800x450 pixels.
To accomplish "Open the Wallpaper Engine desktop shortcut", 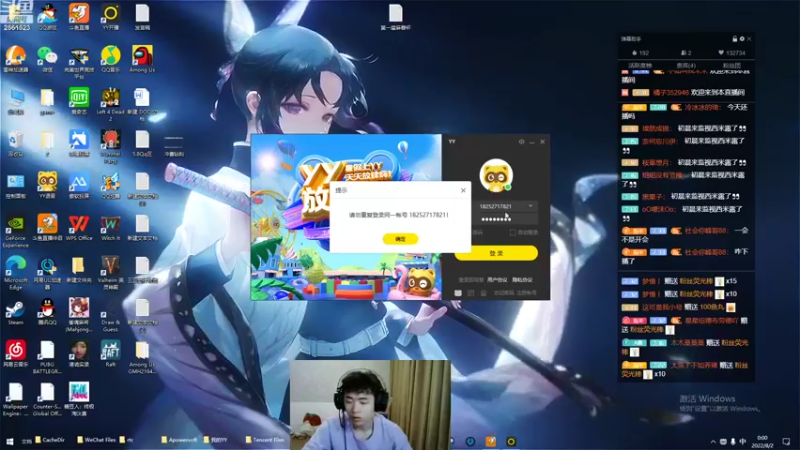I will tap(15, 399).
